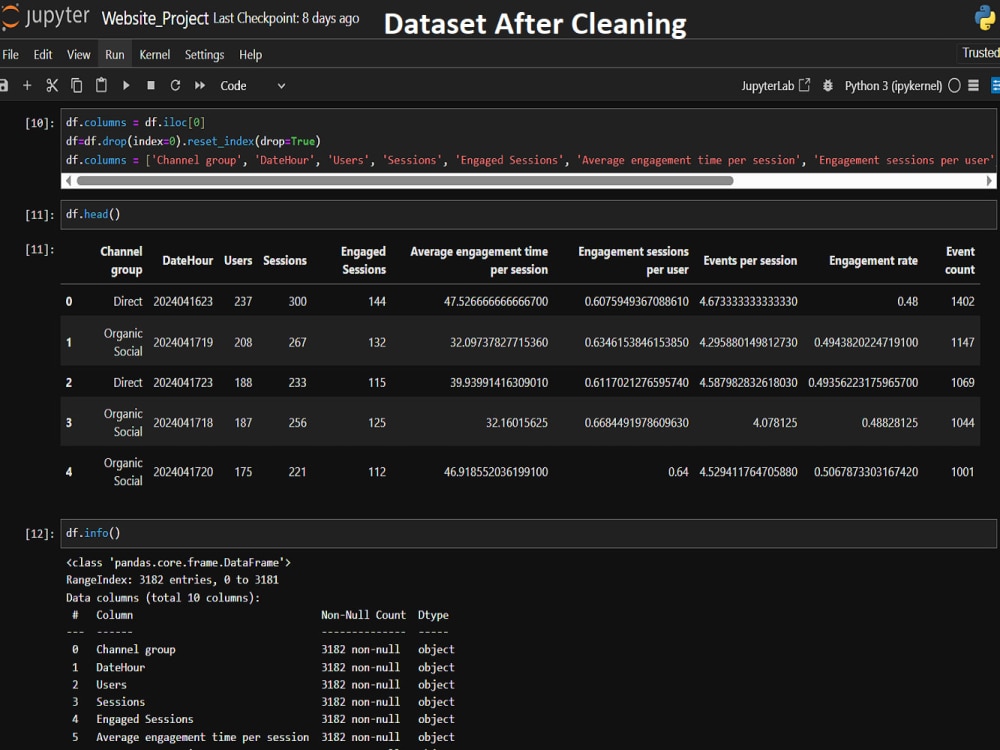This screenshot has height=750, width=1000.
Task: Open the File menu
Action: tap(10, 55)
